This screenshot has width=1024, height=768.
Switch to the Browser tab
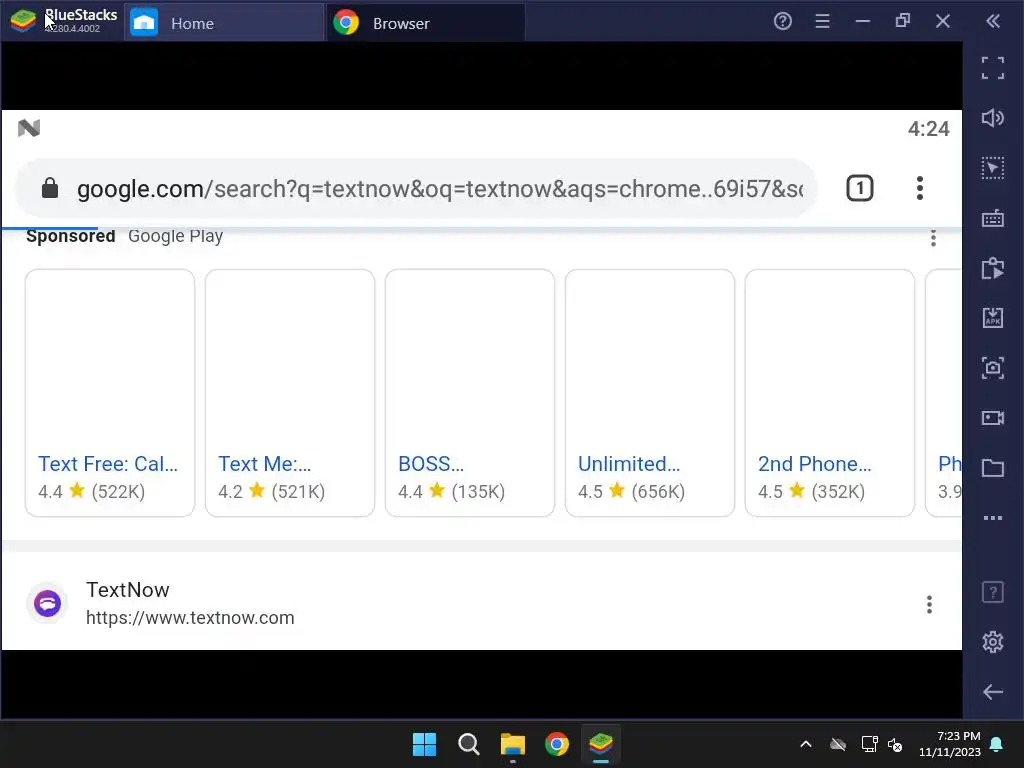[x=426, y=23]
